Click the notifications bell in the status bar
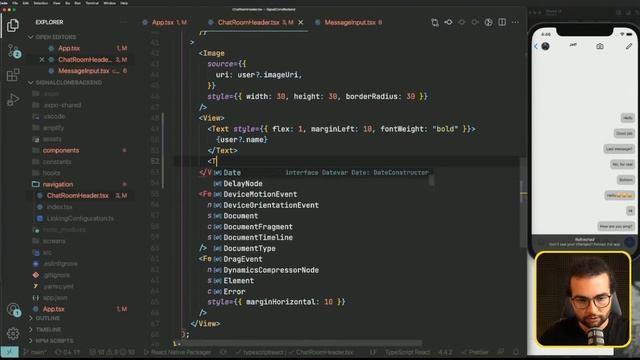This screenshot has height=360, width=640. pyautogui.click(x=516, y=352)
